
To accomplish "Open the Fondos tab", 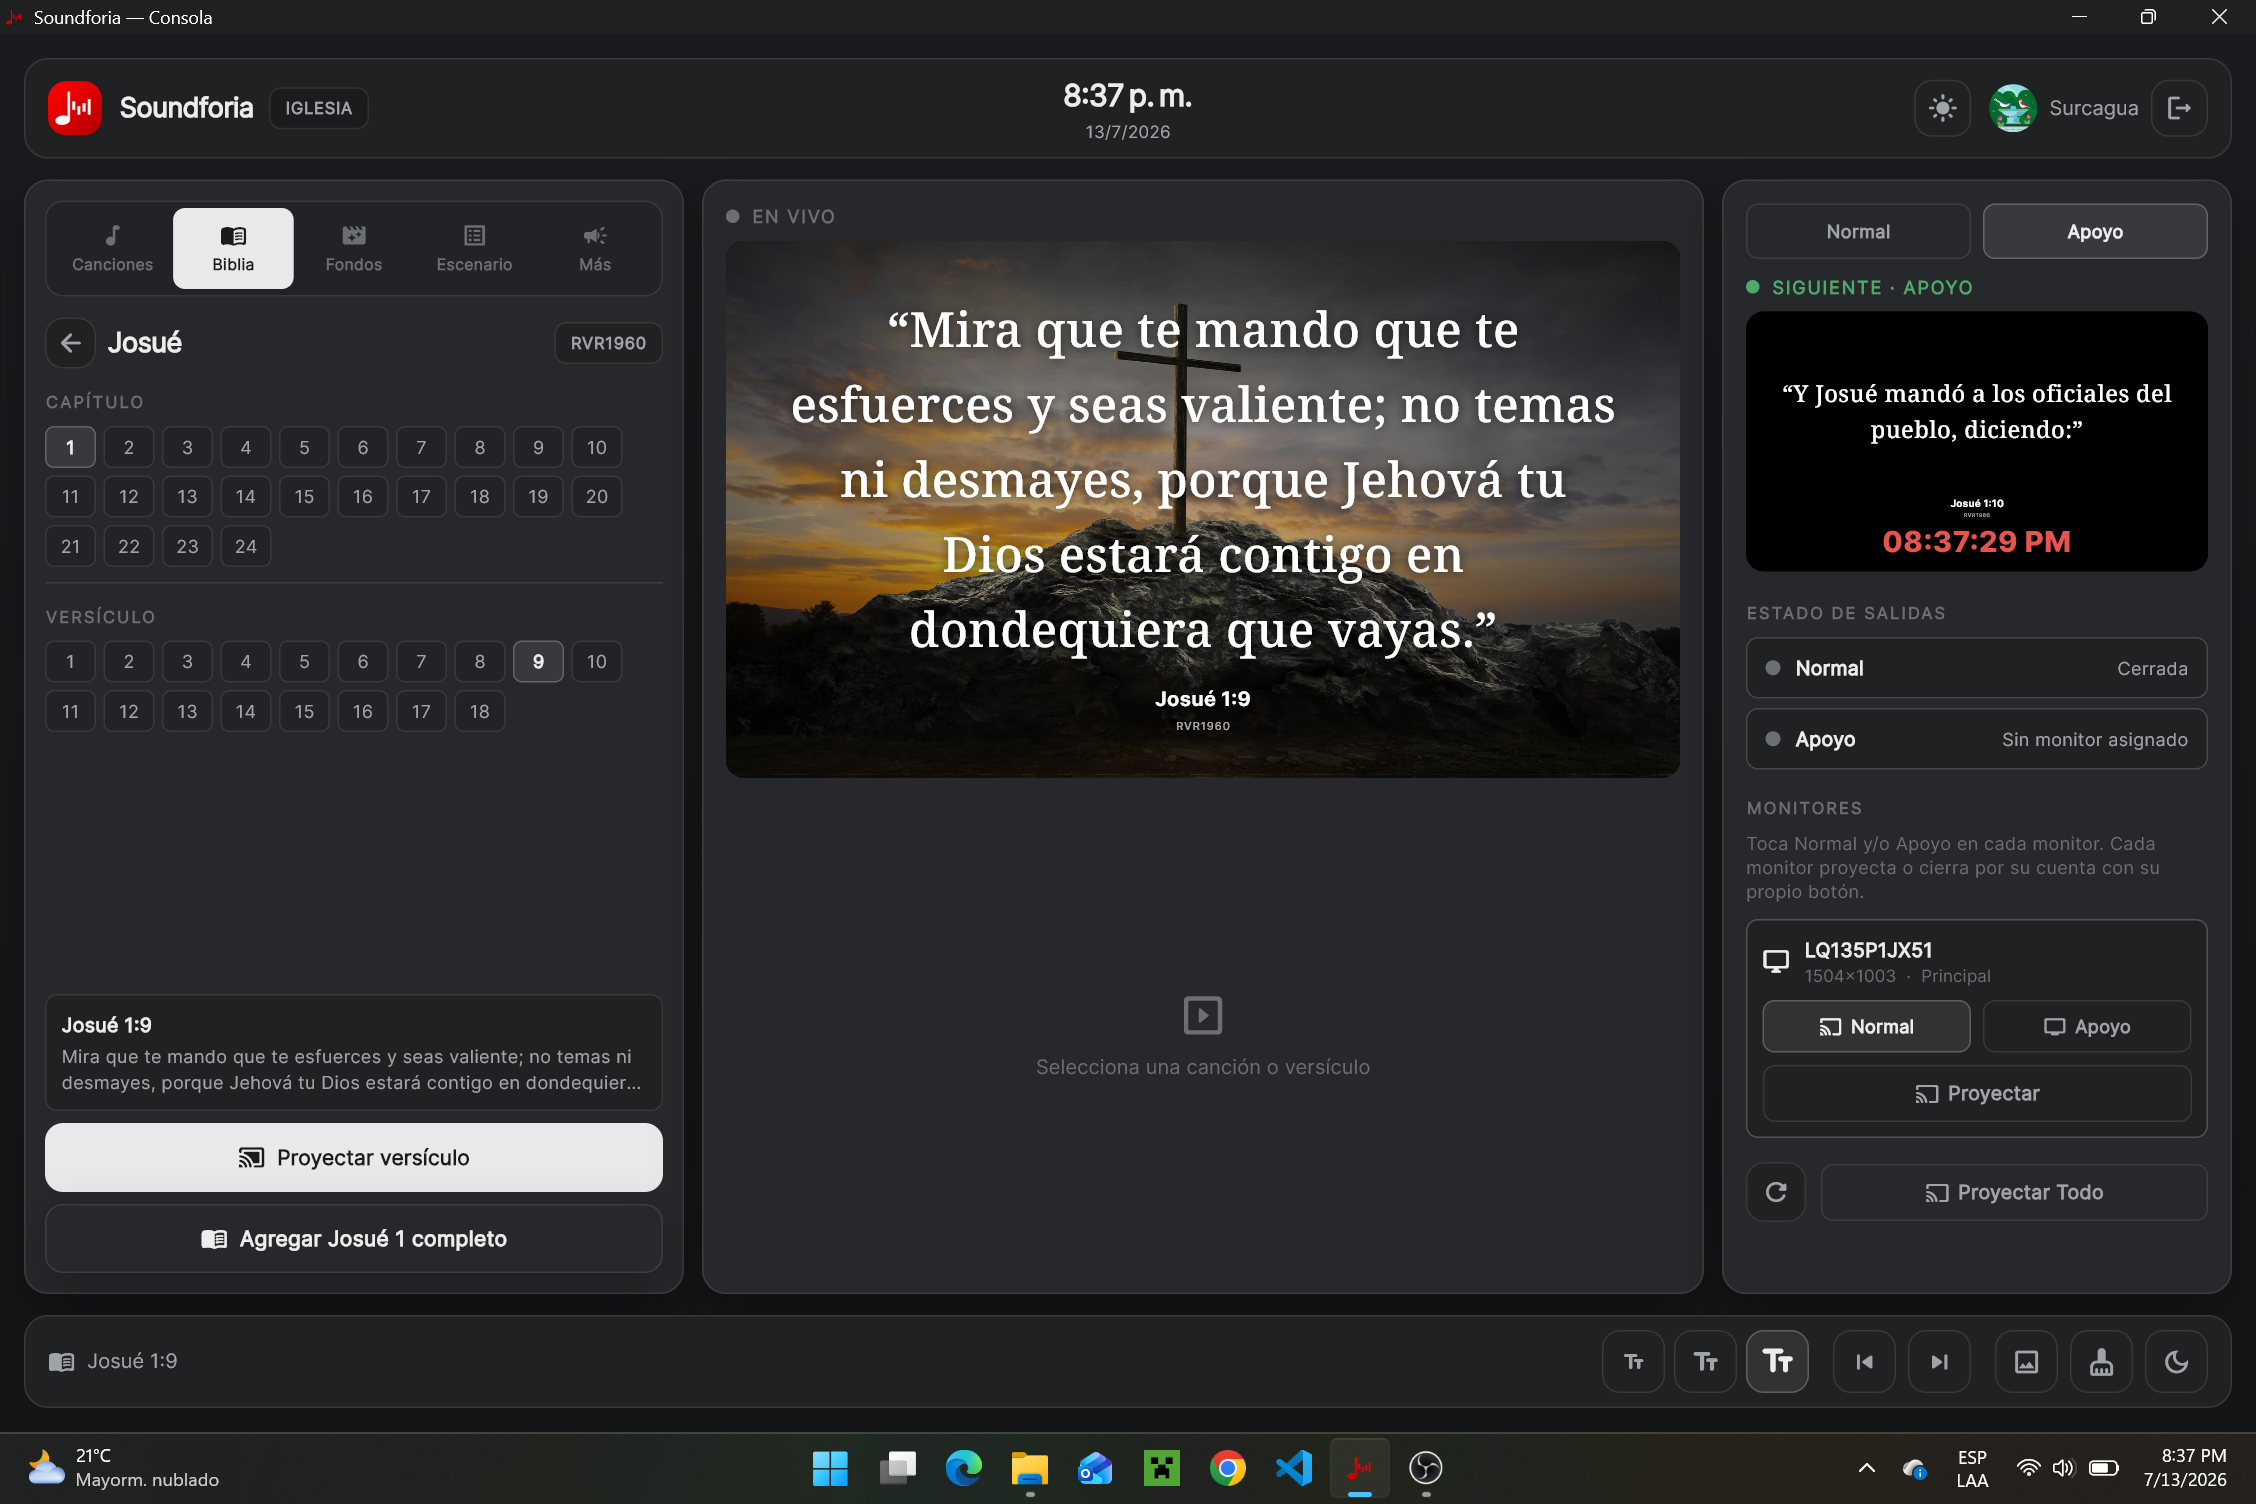I will tap(354, 248).
